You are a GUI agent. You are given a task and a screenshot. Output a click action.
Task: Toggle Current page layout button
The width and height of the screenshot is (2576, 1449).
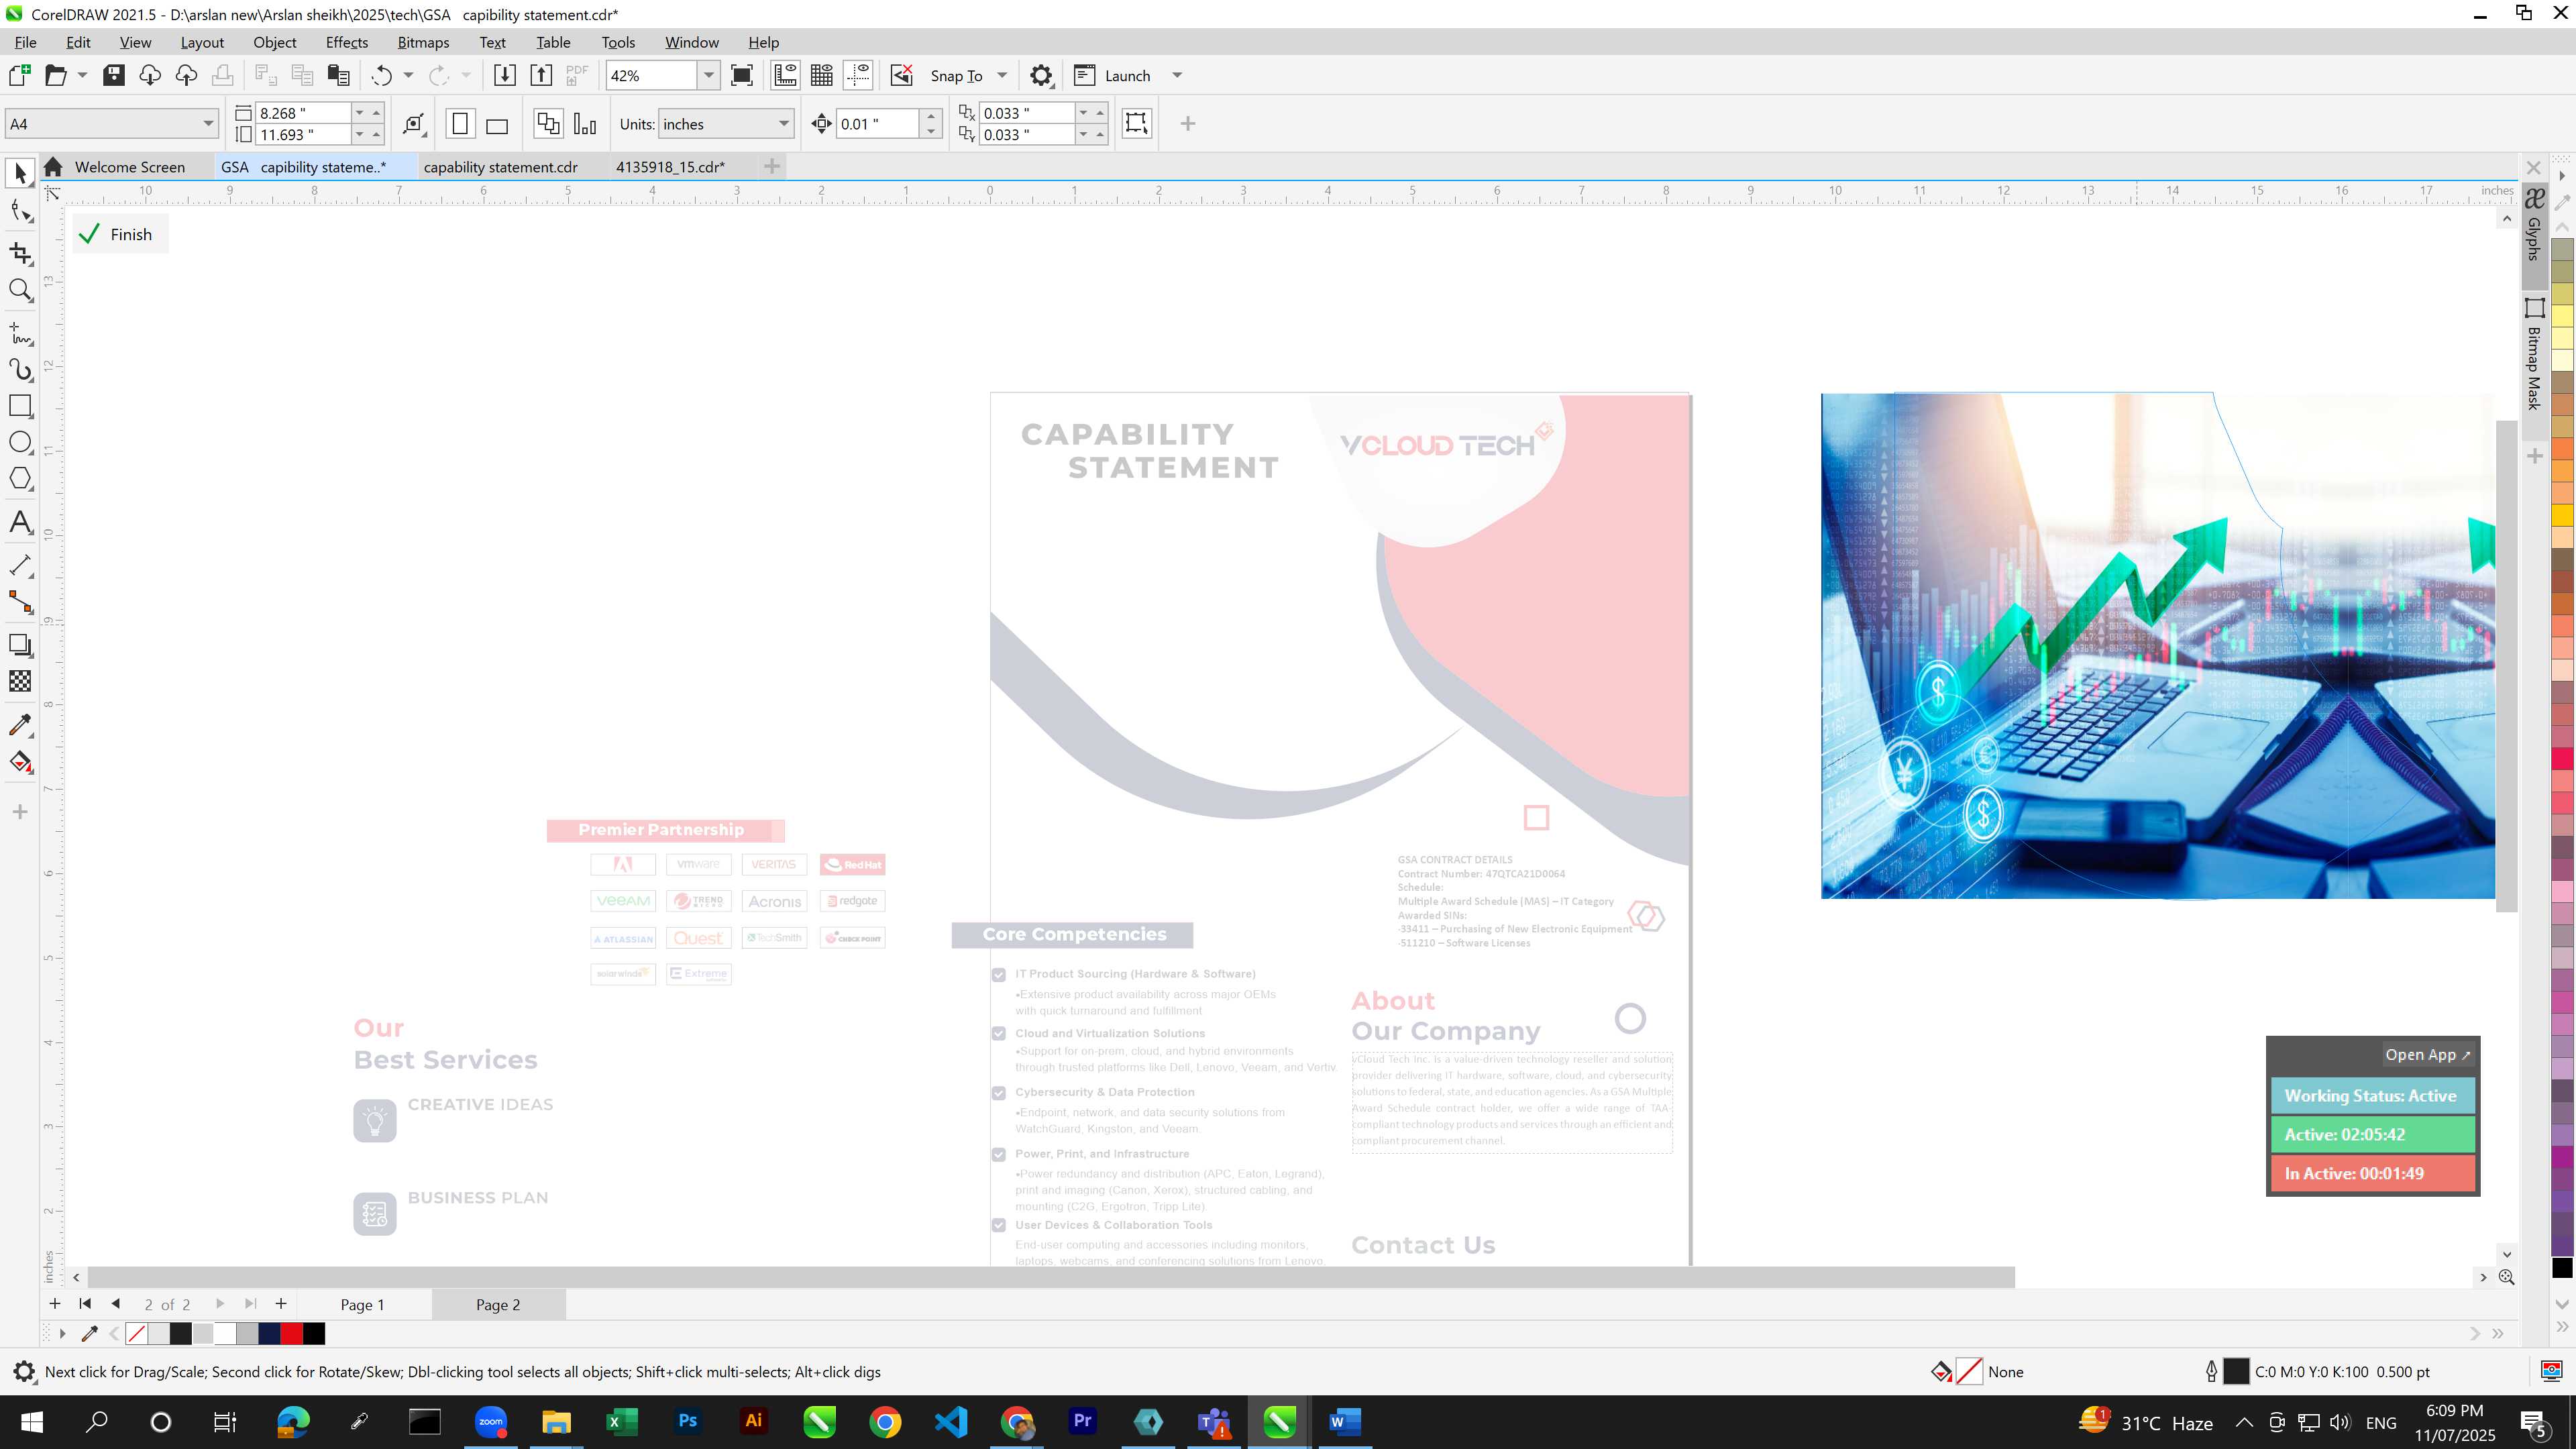pyautogui.click(x=585, y=124)
